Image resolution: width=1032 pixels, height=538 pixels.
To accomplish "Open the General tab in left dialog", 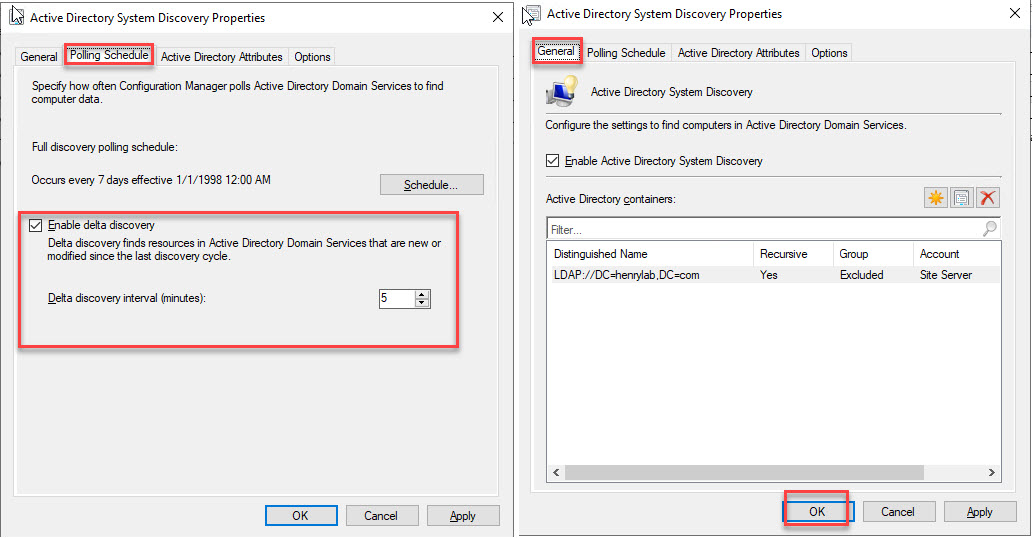I will click(39, 57).
